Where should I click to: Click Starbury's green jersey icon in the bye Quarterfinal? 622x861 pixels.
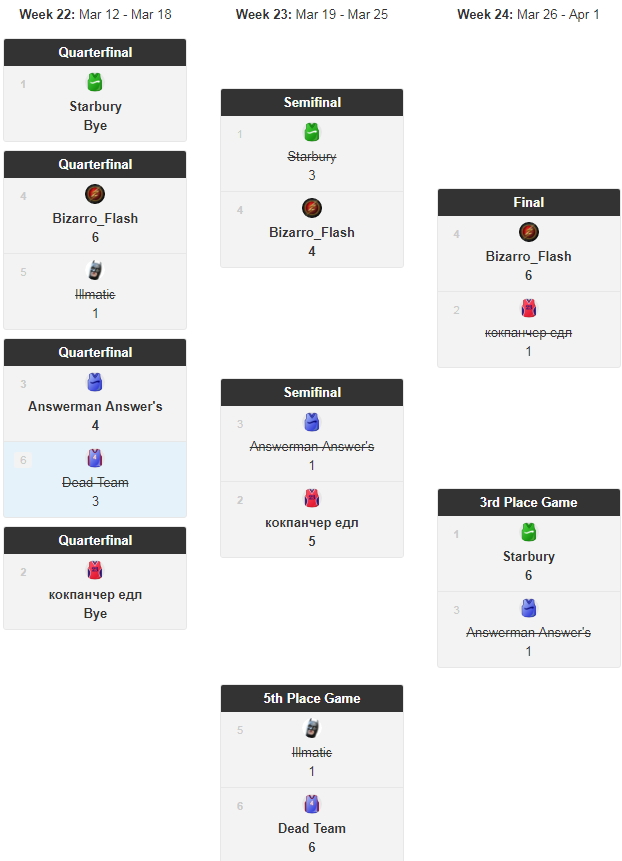coord(95,83)
